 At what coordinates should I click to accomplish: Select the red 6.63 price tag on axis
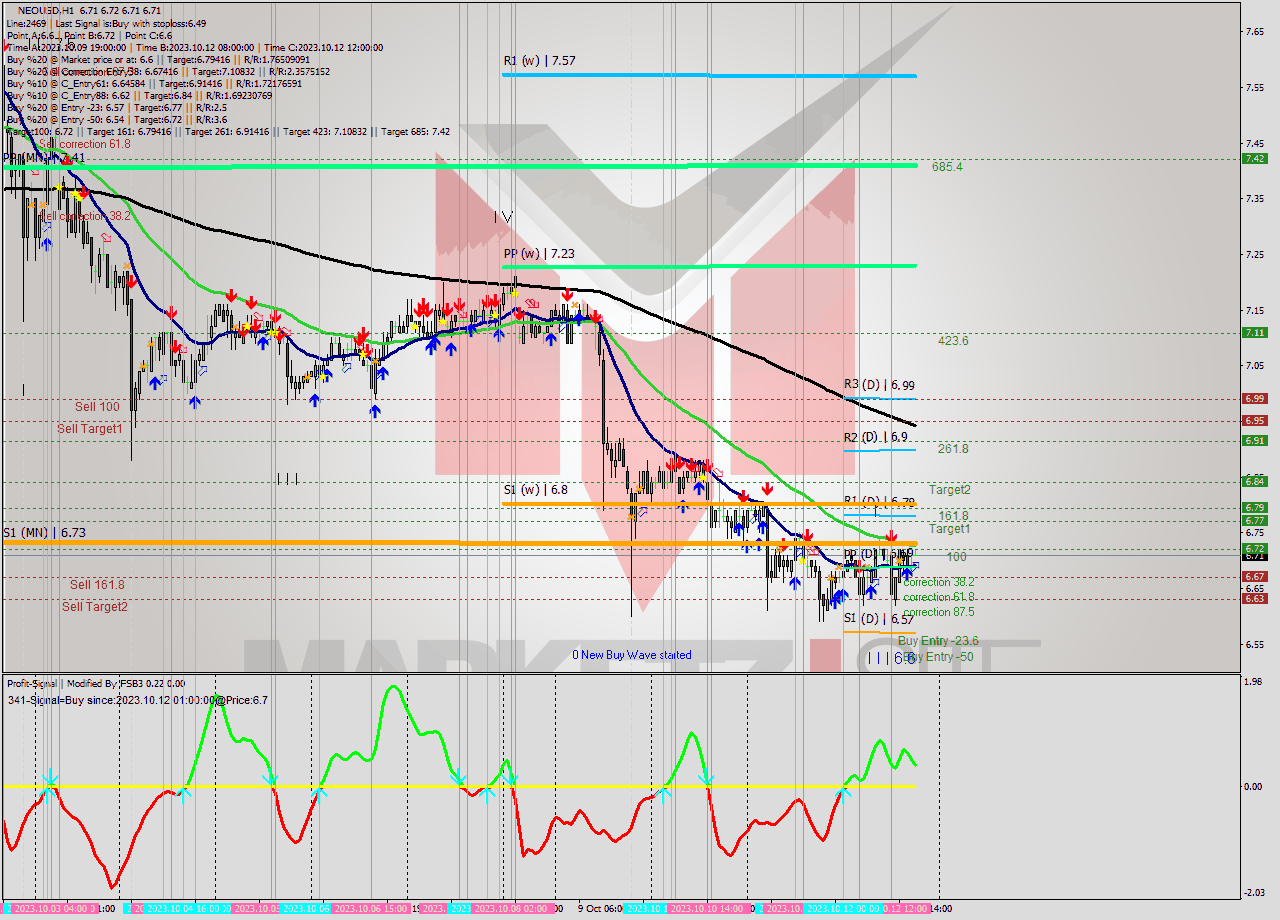click(x=1255, y=599)
